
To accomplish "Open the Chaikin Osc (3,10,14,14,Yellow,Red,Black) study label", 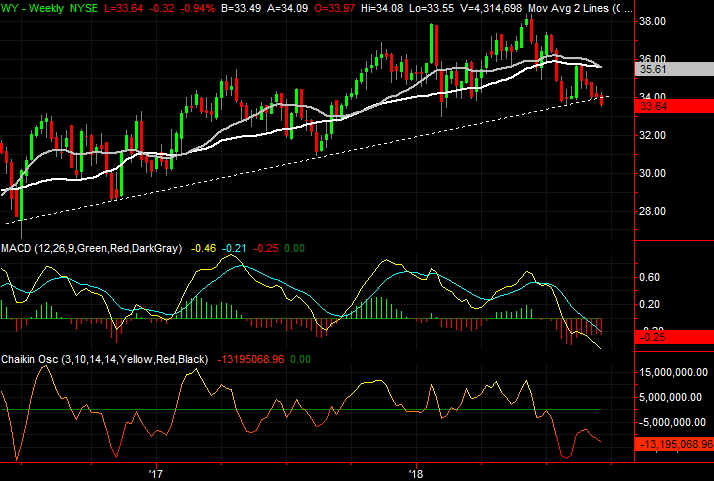I will pos(105,359).
